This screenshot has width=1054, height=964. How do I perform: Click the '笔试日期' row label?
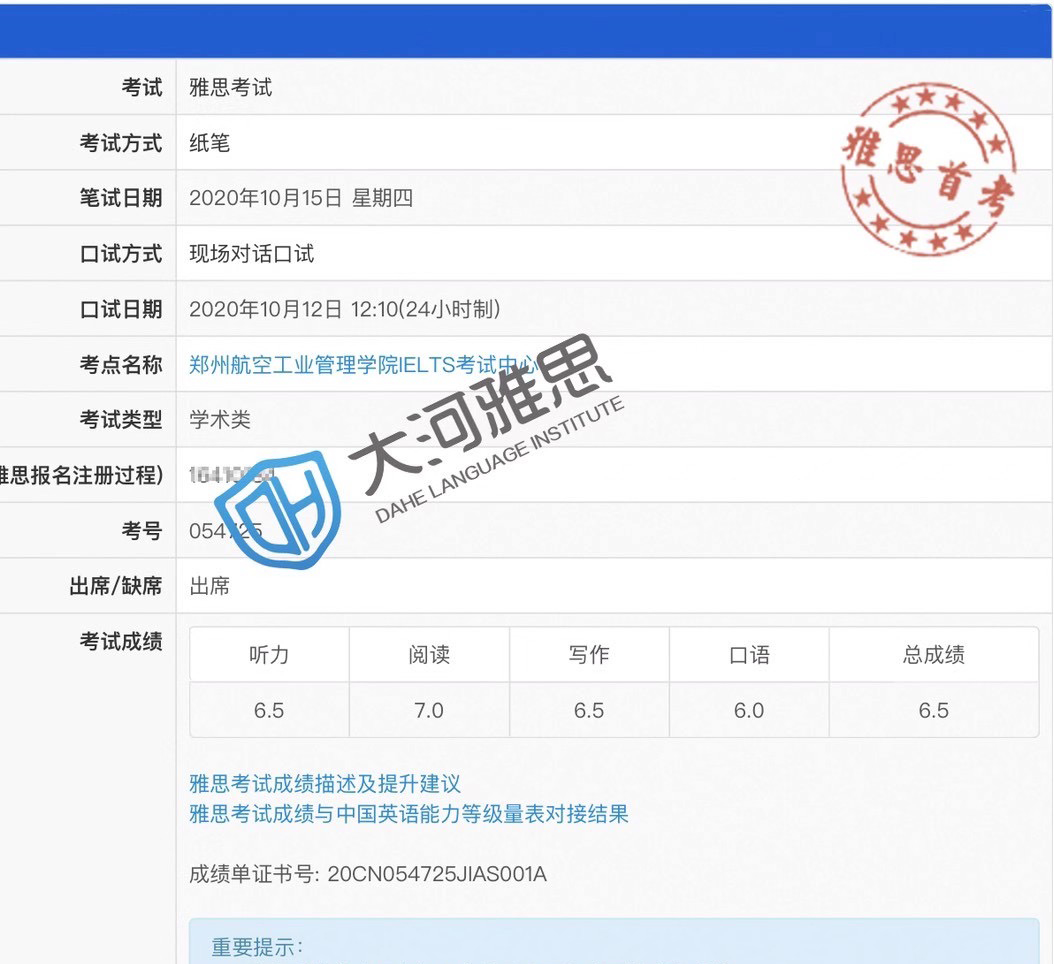[x=121, y=198]
